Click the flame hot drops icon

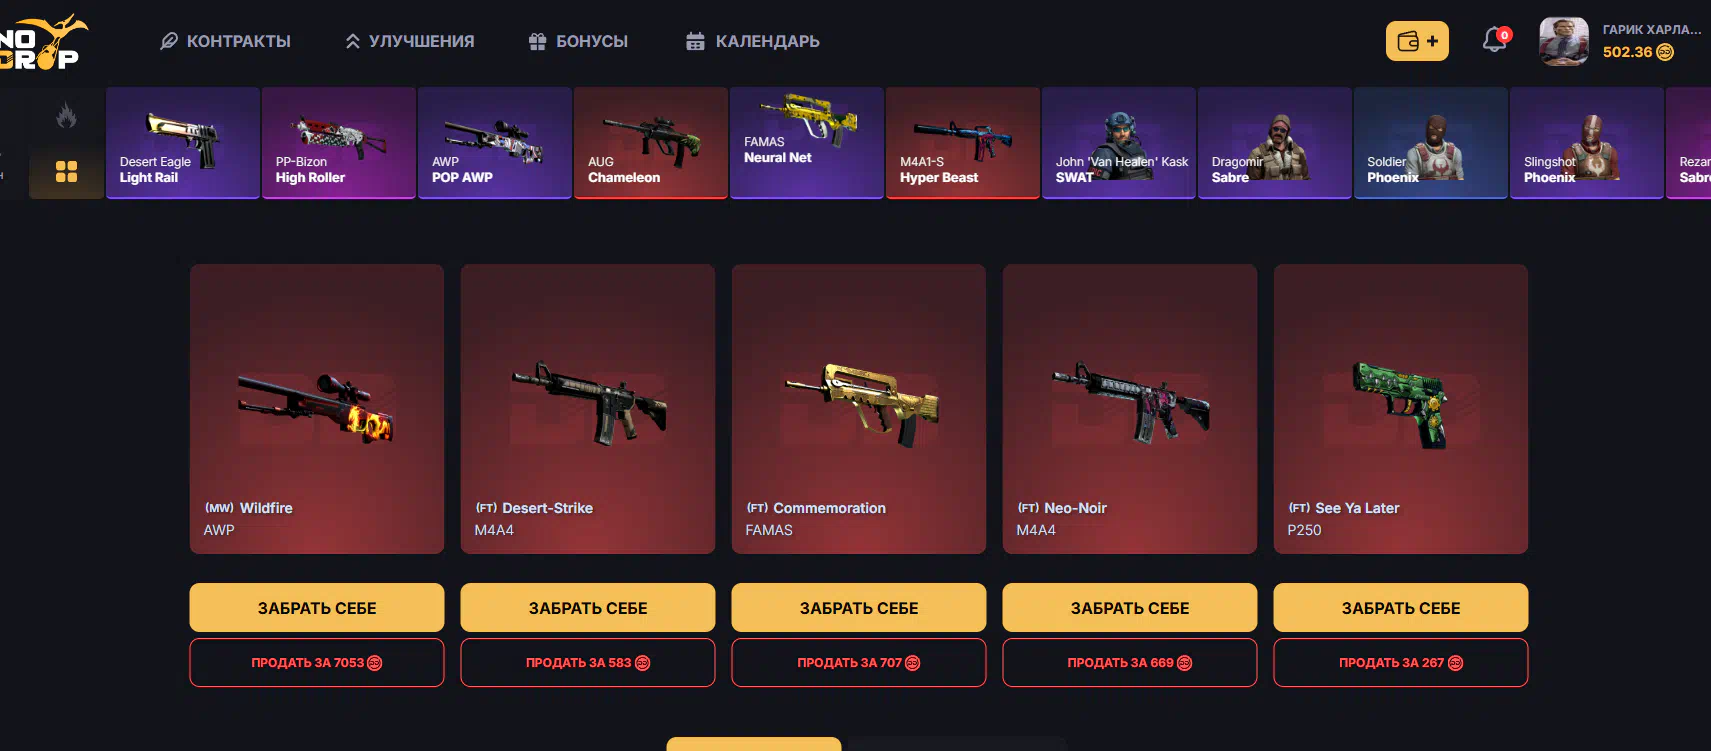[x=66, y=116]
